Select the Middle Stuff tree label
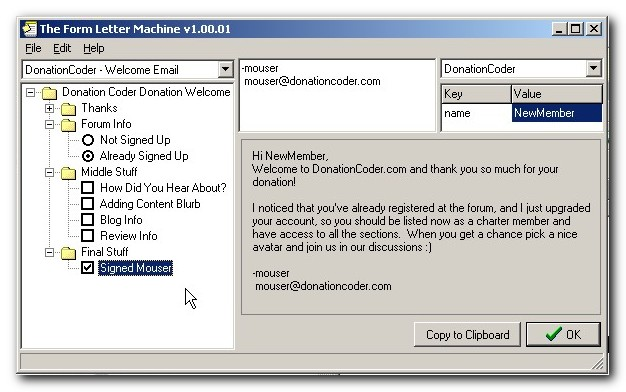Viewport: 626px width, 392px height. click(x=109, y=172)
